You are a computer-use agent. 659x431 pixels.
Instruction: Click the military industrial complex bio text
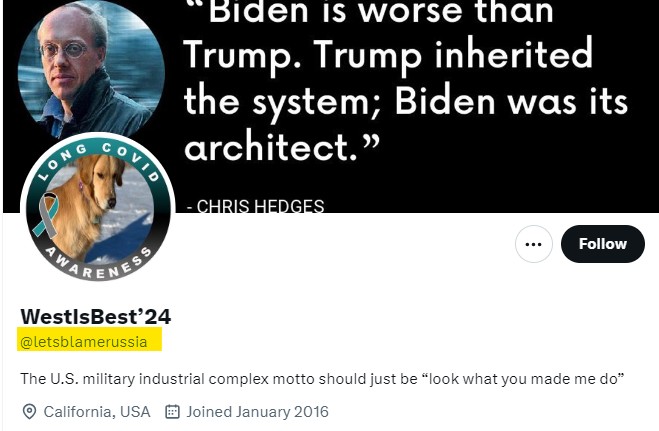322,379
